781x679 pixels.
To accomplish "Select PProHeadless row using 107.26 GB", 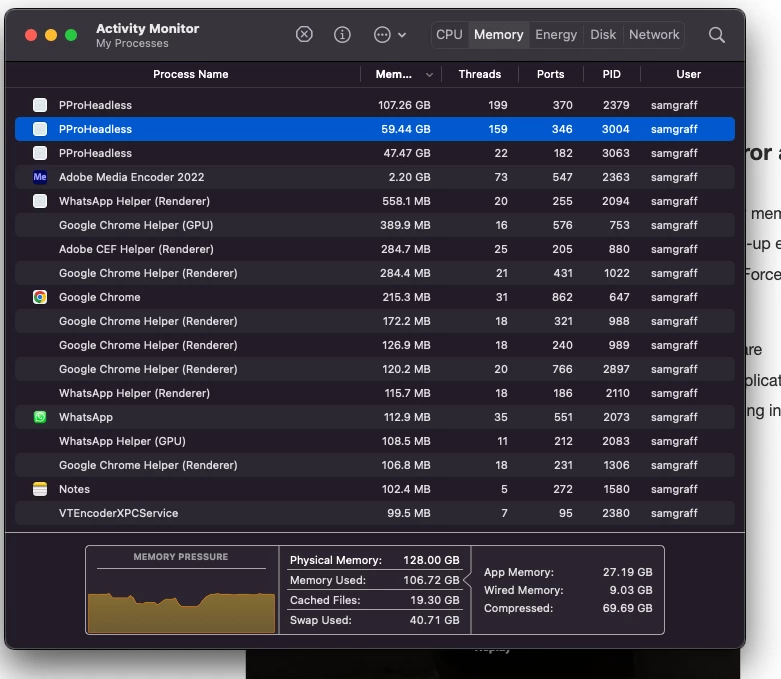I will pos(375,105).
